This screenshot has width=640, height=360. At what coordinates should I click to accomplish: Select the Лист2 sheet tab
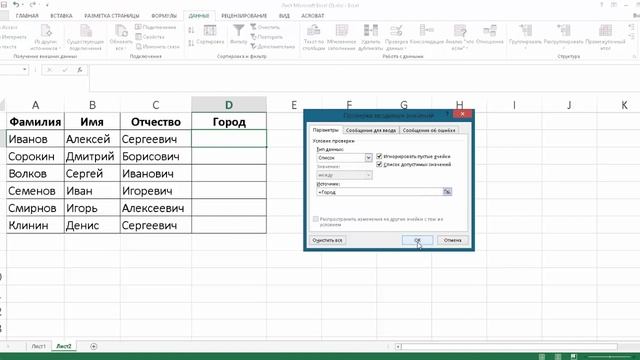pyautogui.click(x=64, y=346)
